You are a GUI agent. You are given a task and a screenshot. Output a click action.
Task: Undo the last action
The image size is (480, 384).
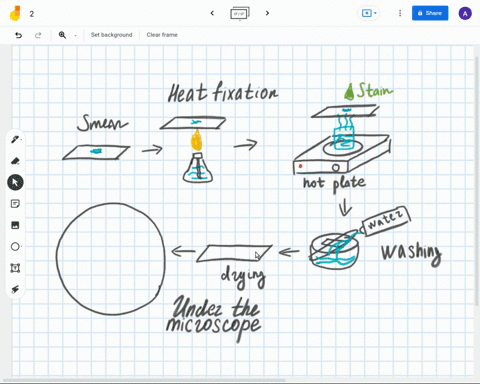[x=18, y=35]
